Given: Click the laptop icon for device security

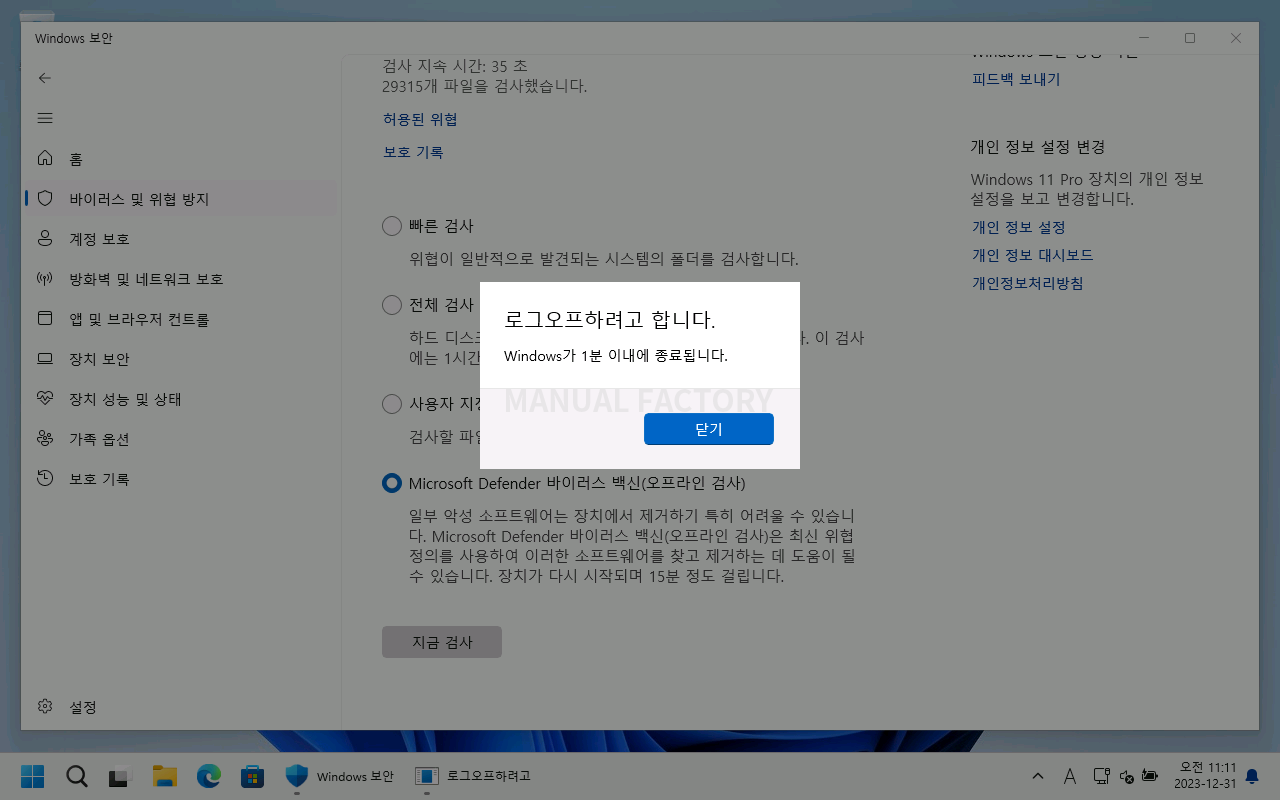Looking at the screenshot, I should (x=44, y=359).
